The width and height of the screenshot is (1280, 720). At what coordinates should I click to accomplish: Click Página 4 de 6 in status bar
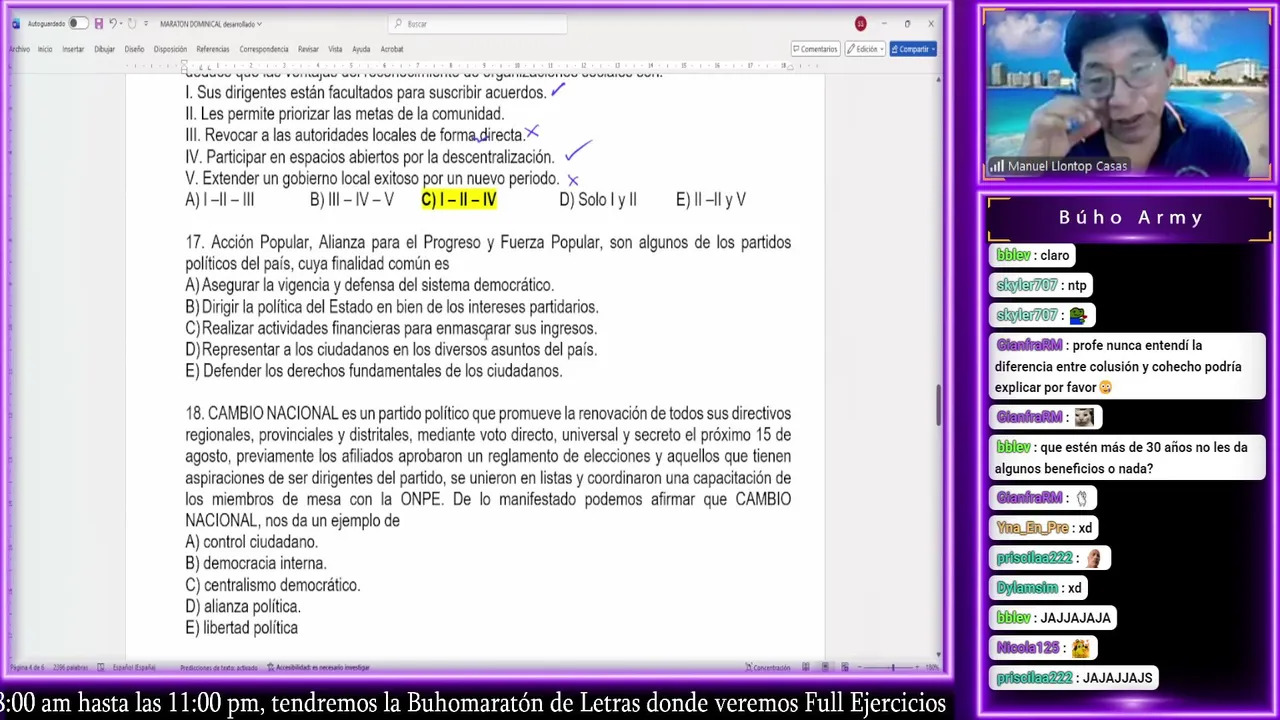pyautogui.click(x=27, y=667)
